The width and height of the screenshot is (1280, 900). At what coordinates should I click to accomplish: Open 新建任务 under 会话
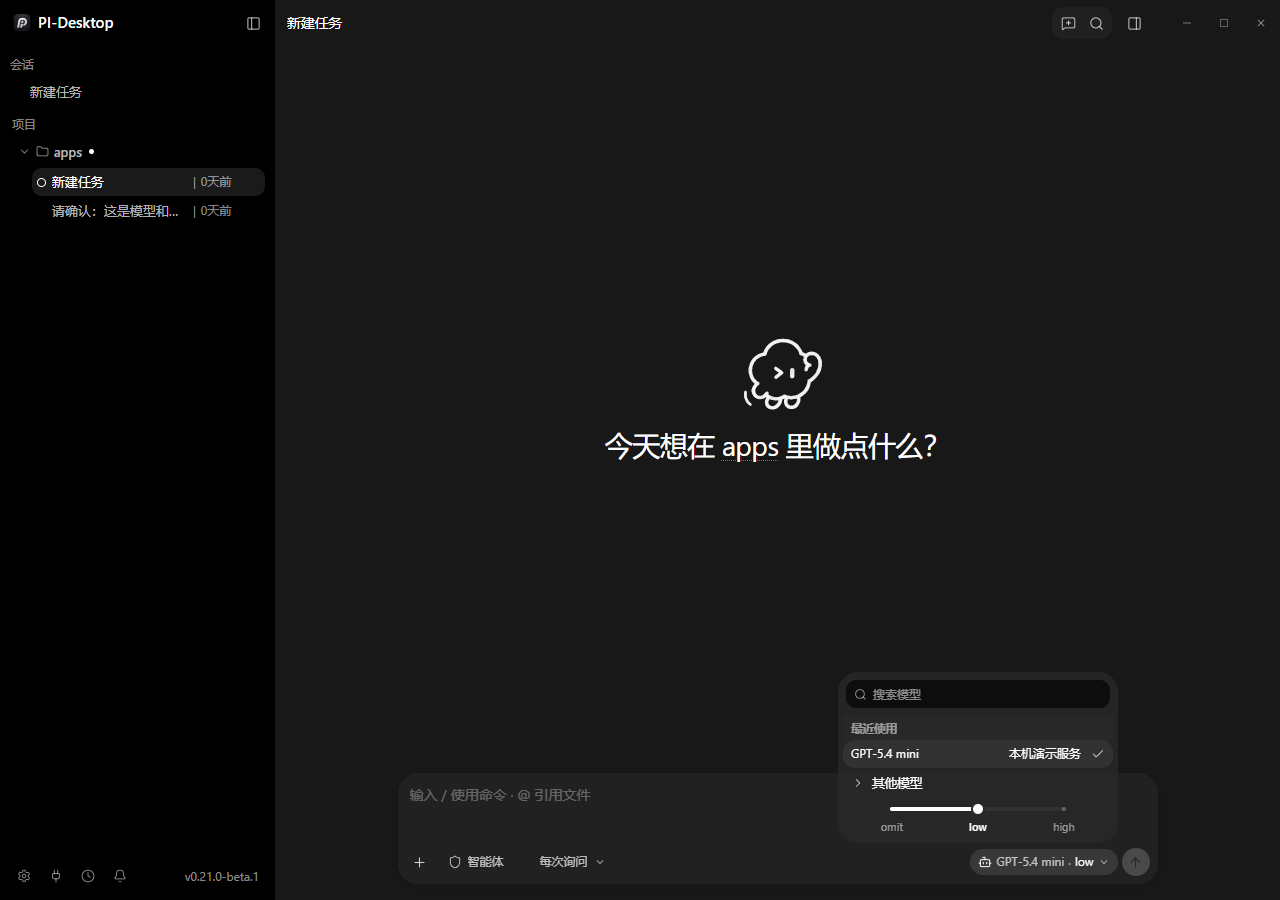point(56,92)
